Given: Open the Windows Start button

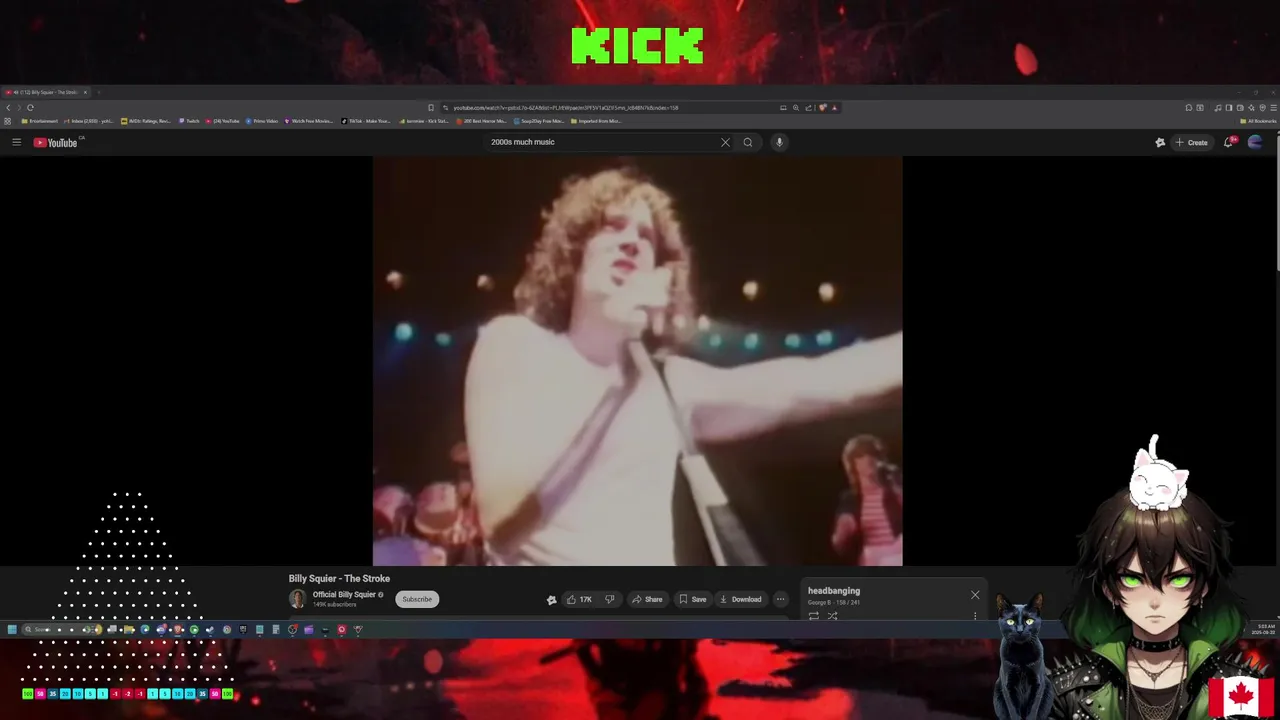Looking at the screenshot, I should [12, 630].
